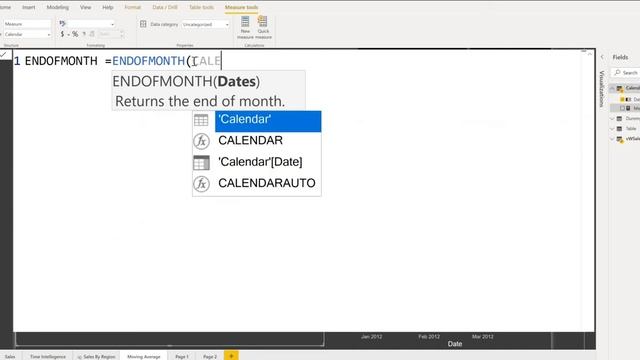
Task: Collapse the Fields pane arrow
Action: pyautogui.click(x=602, y=57)
